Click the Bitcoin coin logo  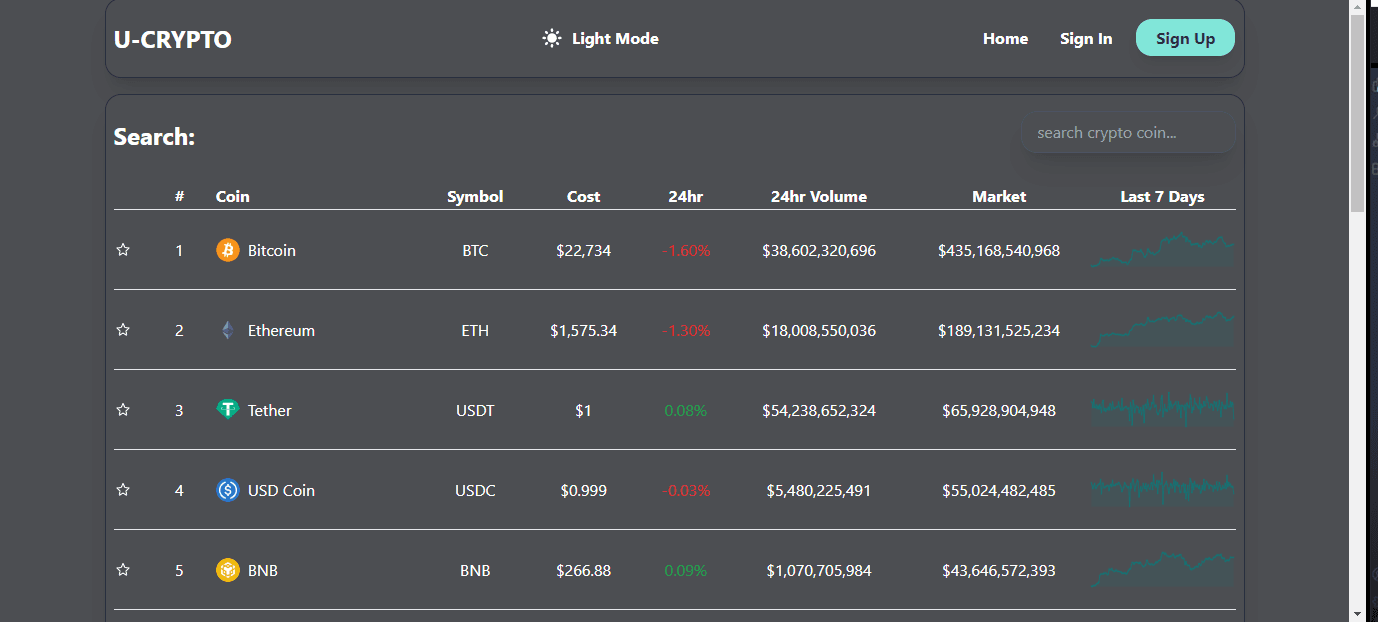(x=228, y=250)
